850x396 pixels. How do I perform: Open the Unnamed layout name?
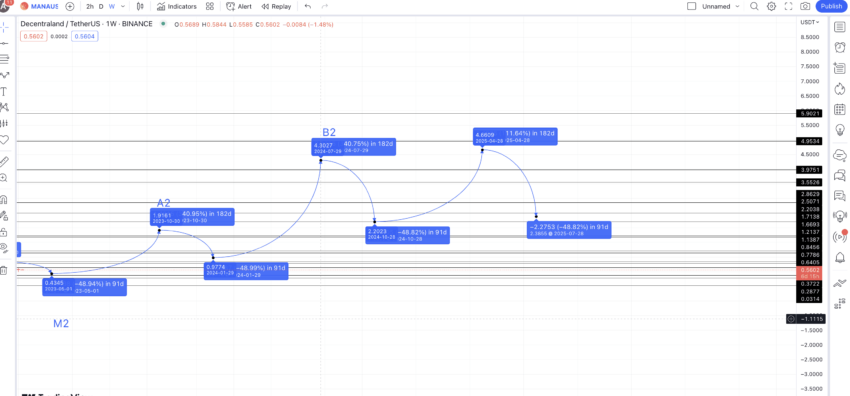click(x=716, y=7)
